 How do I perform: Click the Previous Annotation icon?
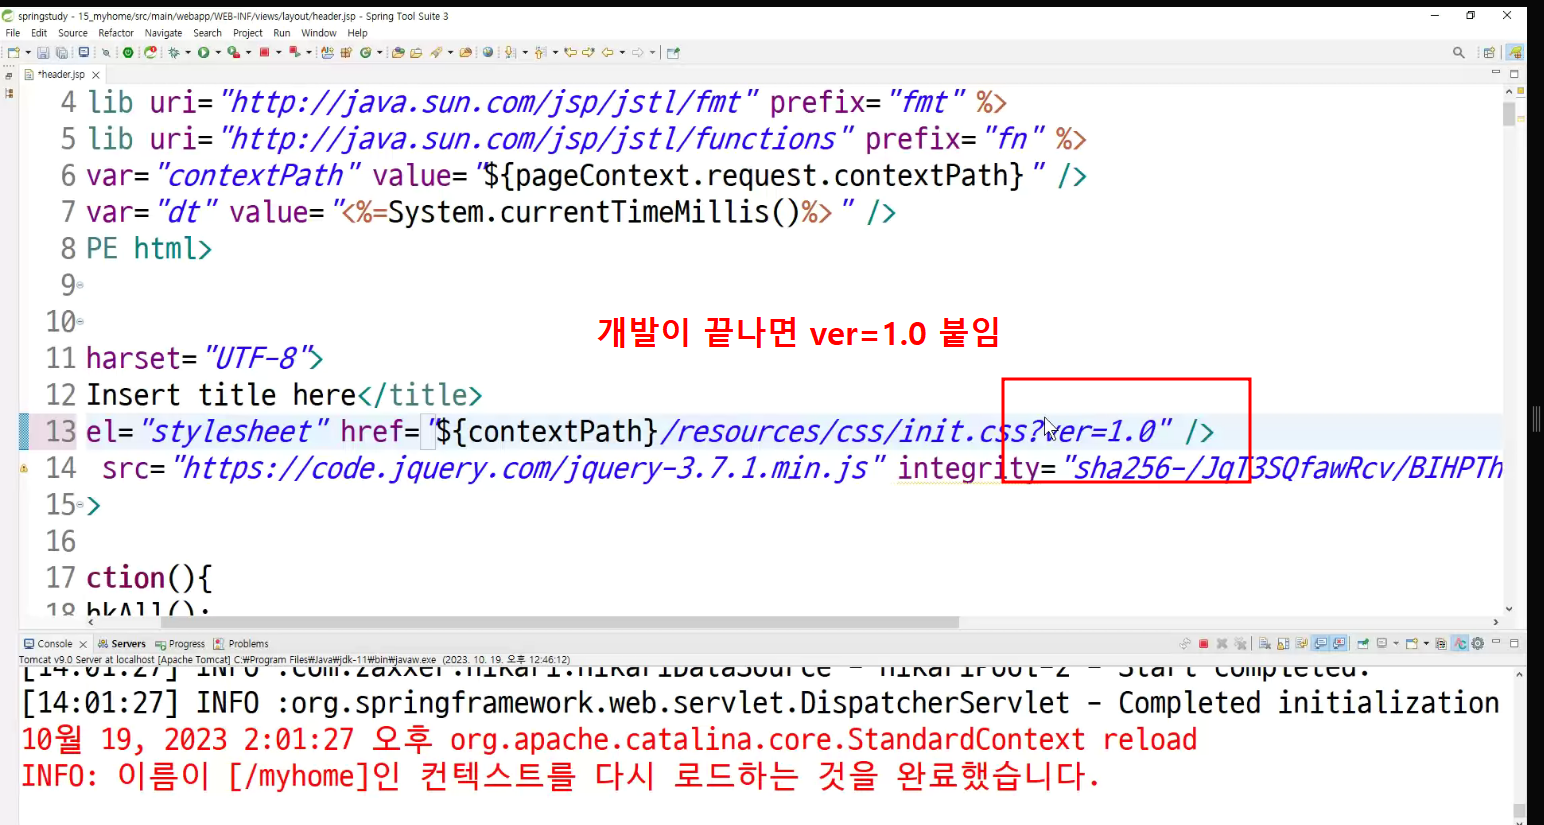pyautogui.click(x=540, y=52)
